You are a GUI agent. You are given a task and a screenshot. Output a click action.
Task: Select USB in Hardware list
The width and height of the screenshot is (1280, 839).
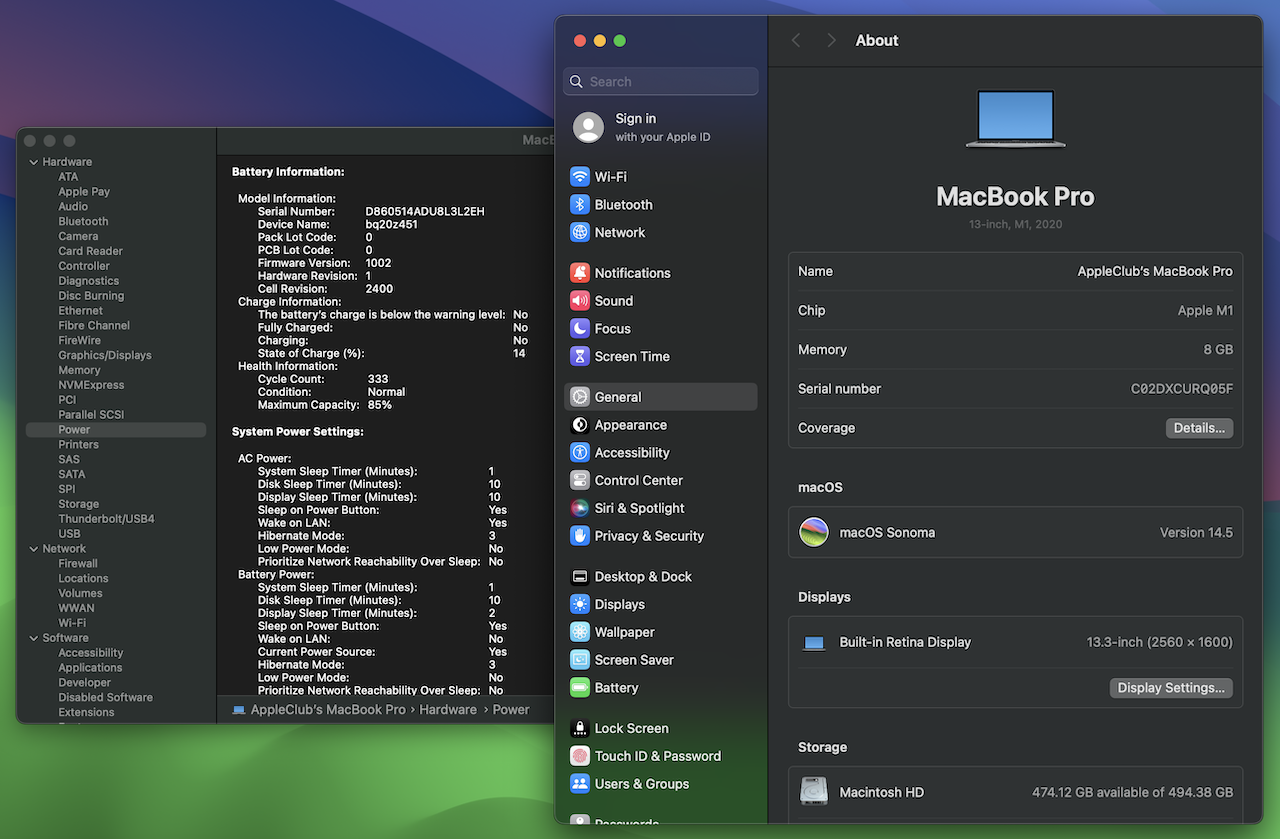pos(69,534)
